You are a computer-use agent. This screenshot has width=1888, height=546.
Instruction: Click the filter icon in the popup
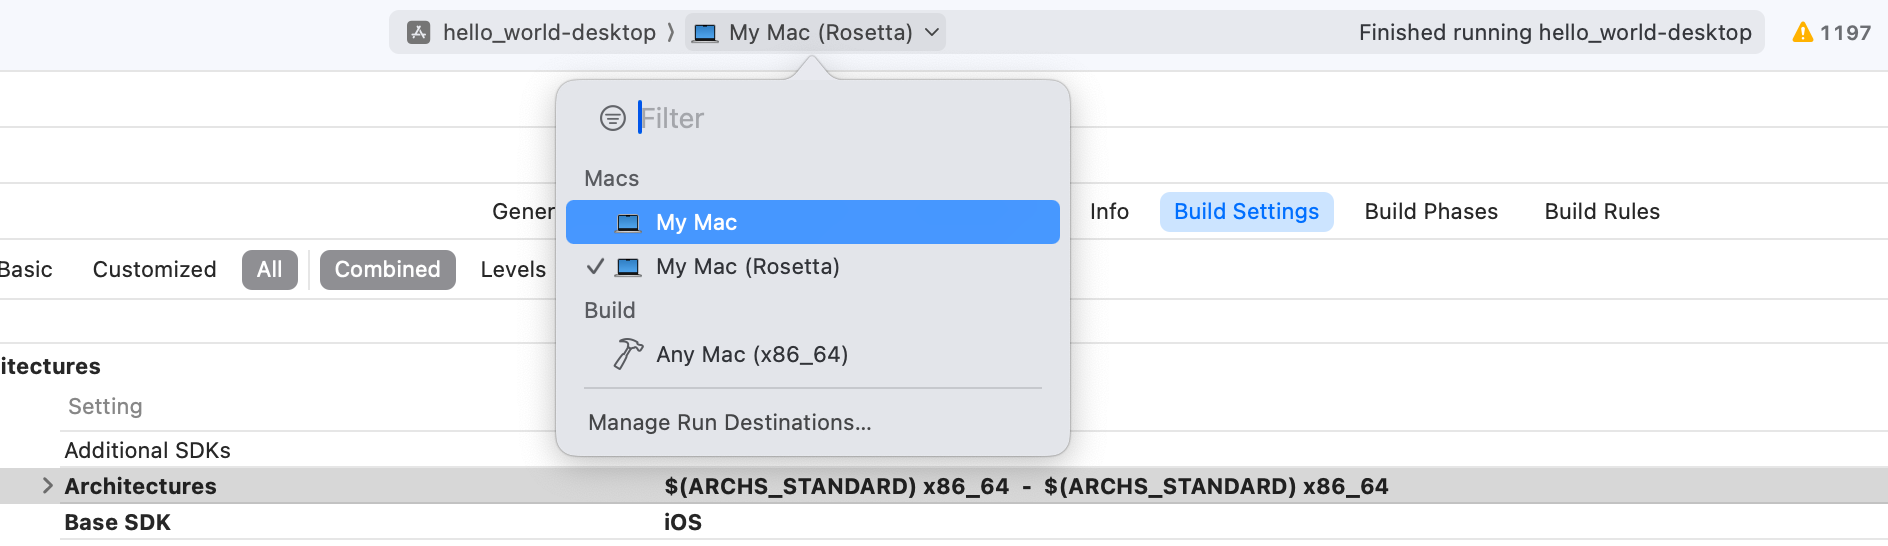[x=612, y=118]
